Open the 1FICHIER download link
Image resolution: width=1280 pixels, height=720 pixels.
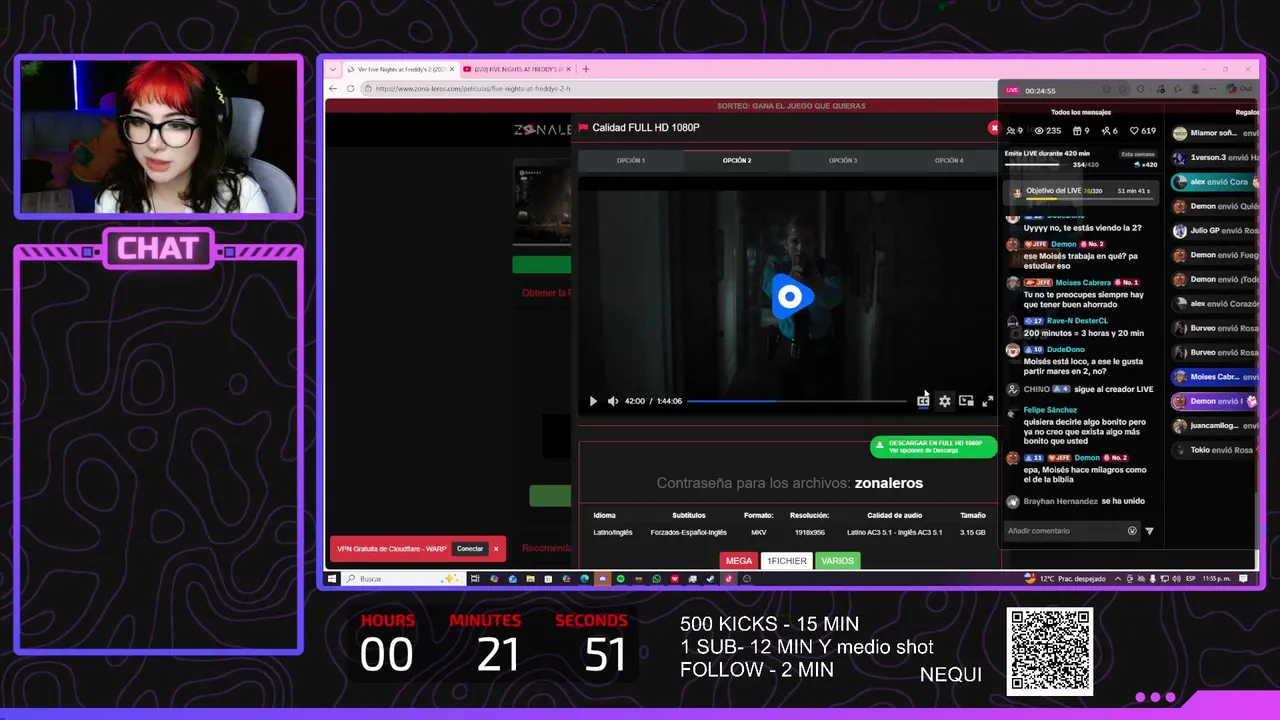point(787,561)
